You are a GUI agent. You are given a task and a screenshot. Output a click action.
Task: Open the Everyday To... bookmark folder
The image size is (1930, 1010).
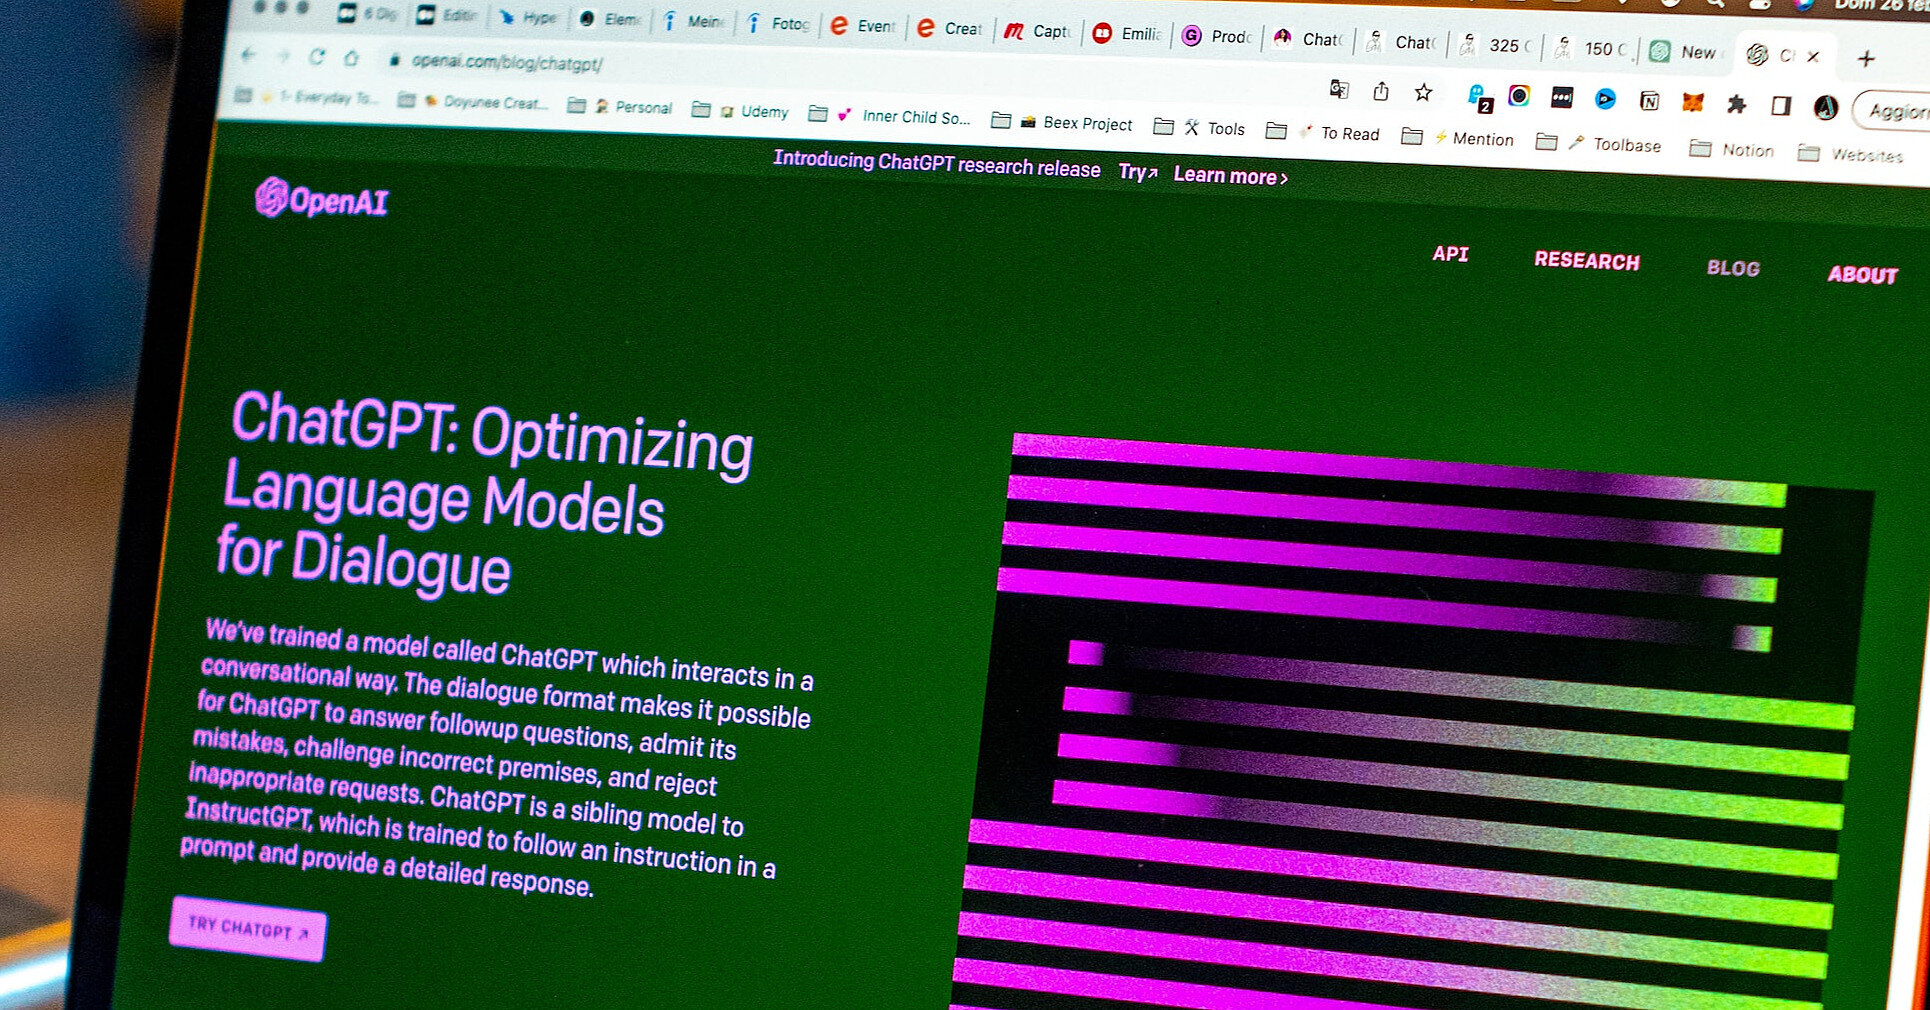[x=306, y=96]
